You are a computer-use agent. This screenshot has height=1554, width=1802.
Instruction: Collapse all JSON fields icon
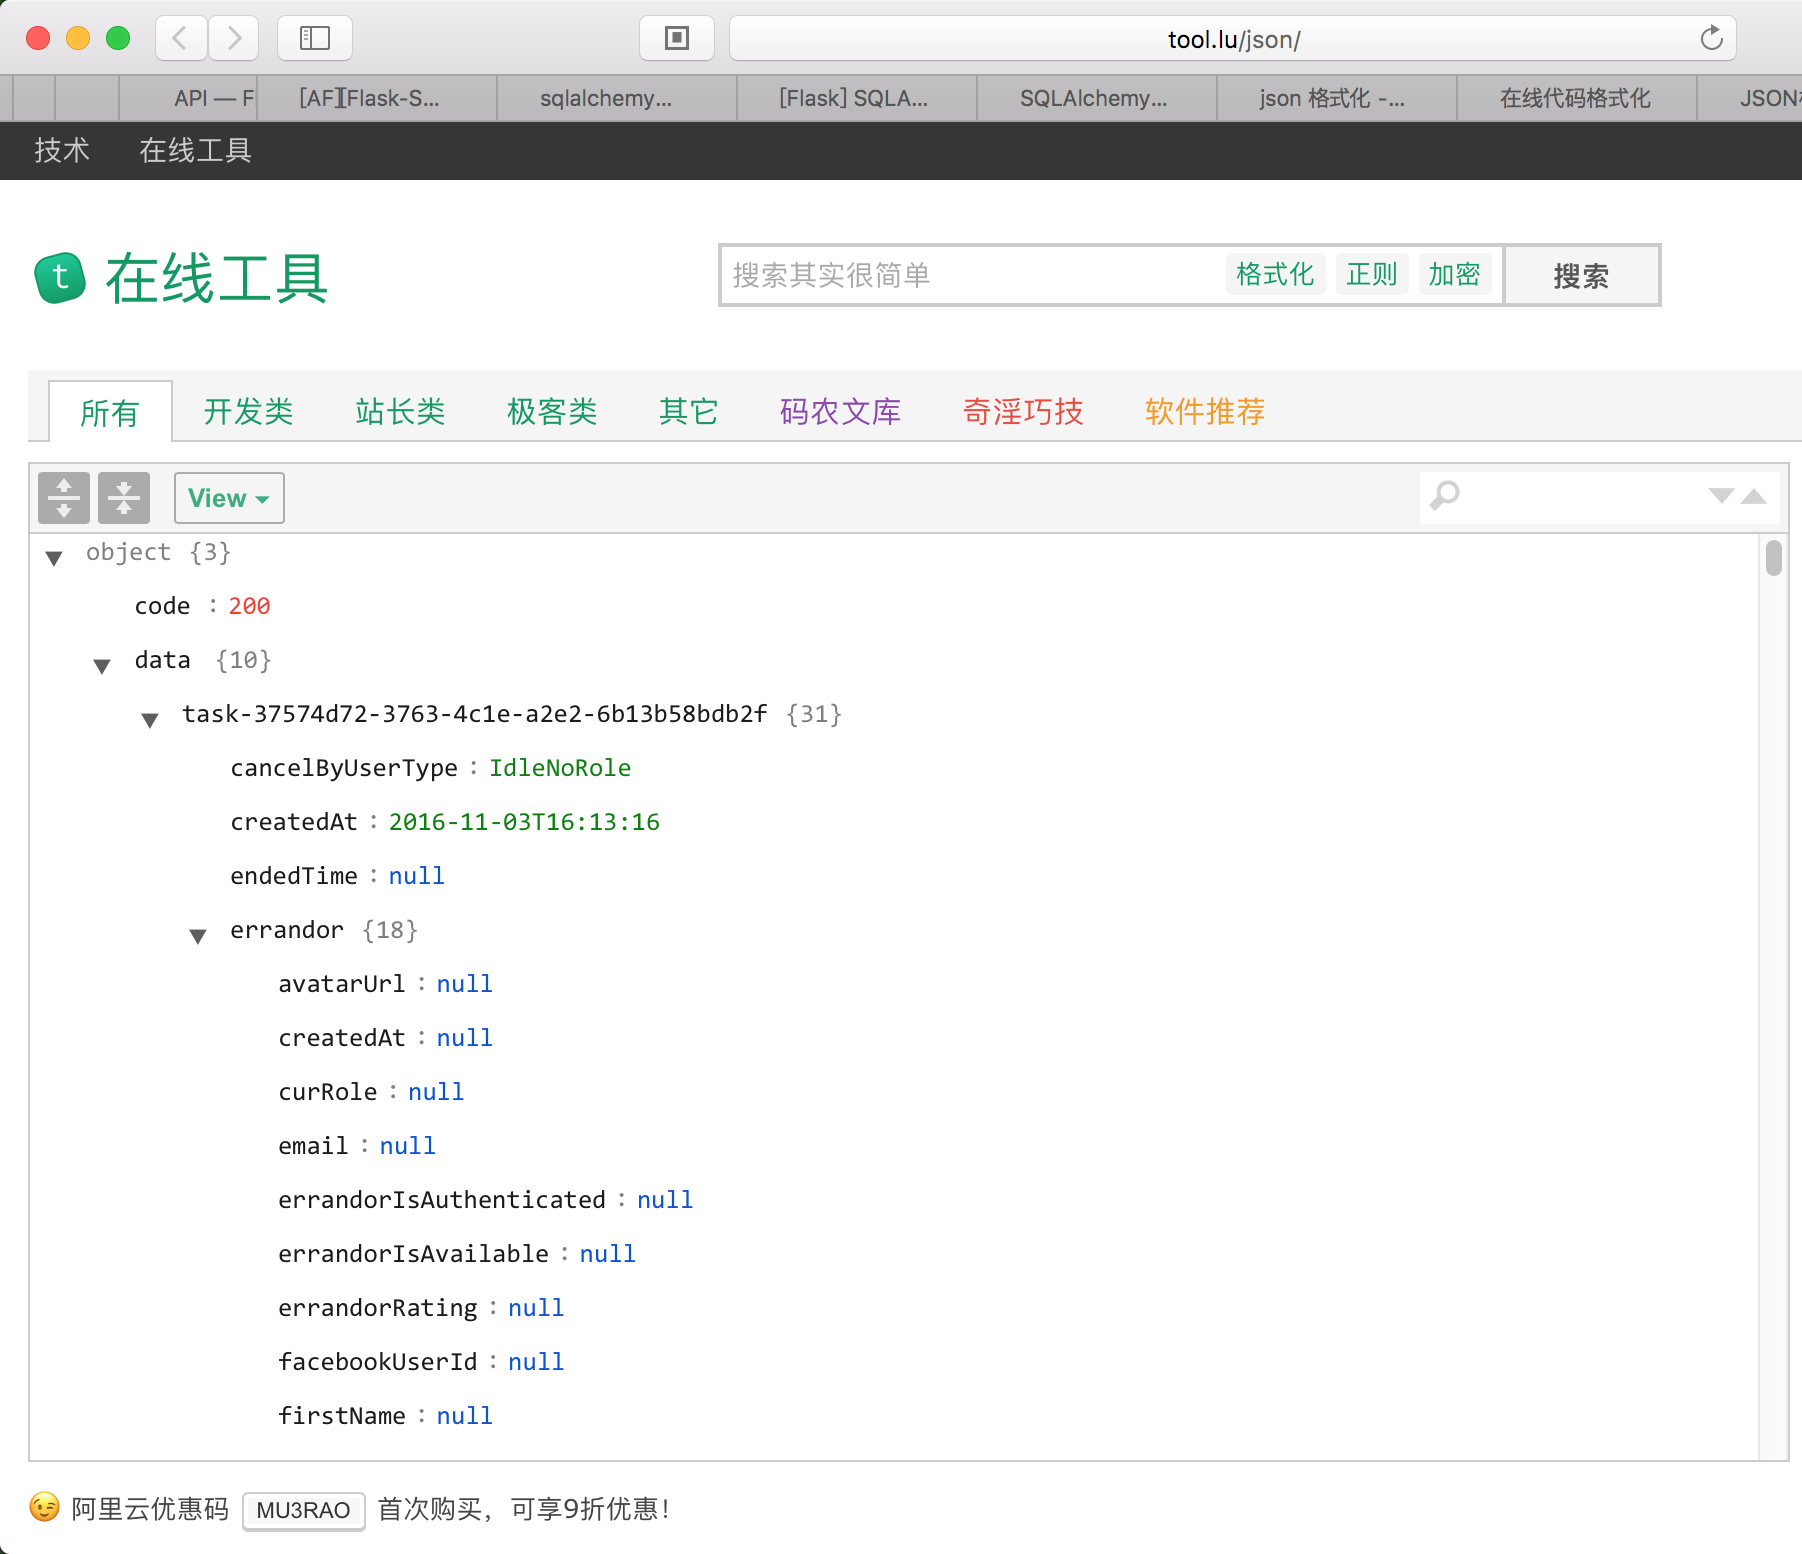pyautogui.click(x=124, y=498)
